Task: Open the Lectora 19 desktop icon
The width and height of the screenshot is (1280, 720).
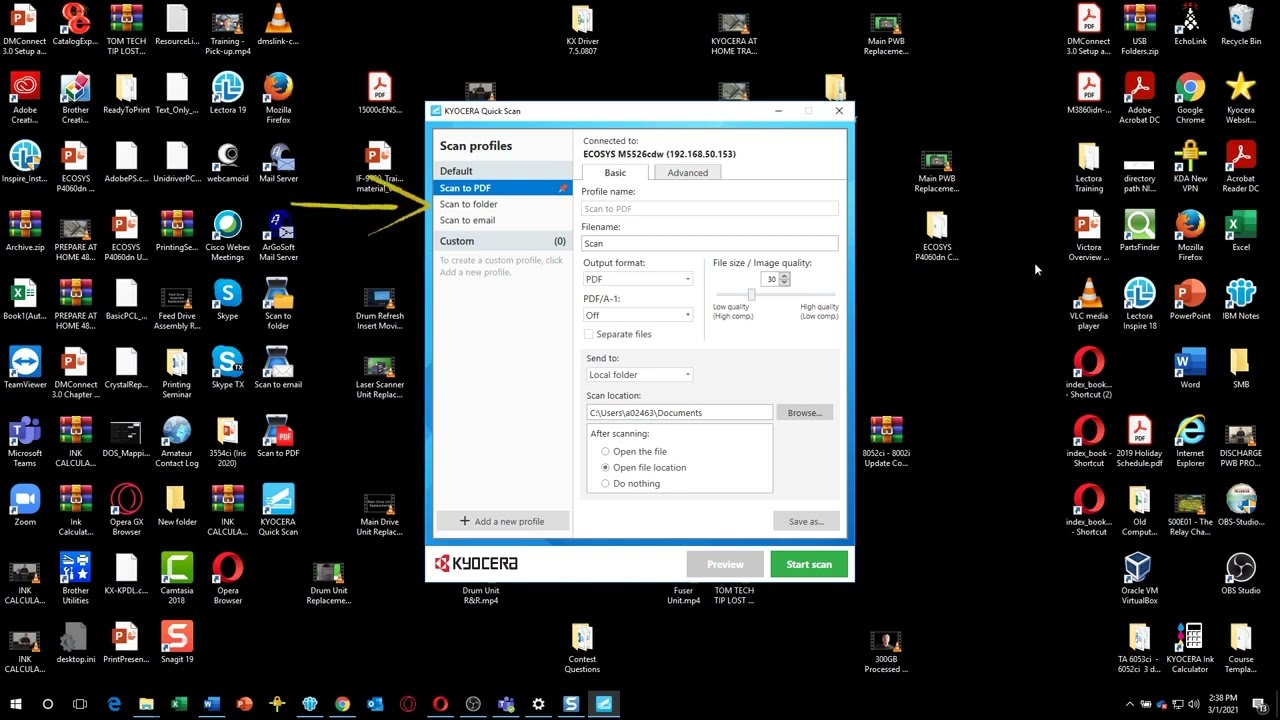Action: point(228,94)
